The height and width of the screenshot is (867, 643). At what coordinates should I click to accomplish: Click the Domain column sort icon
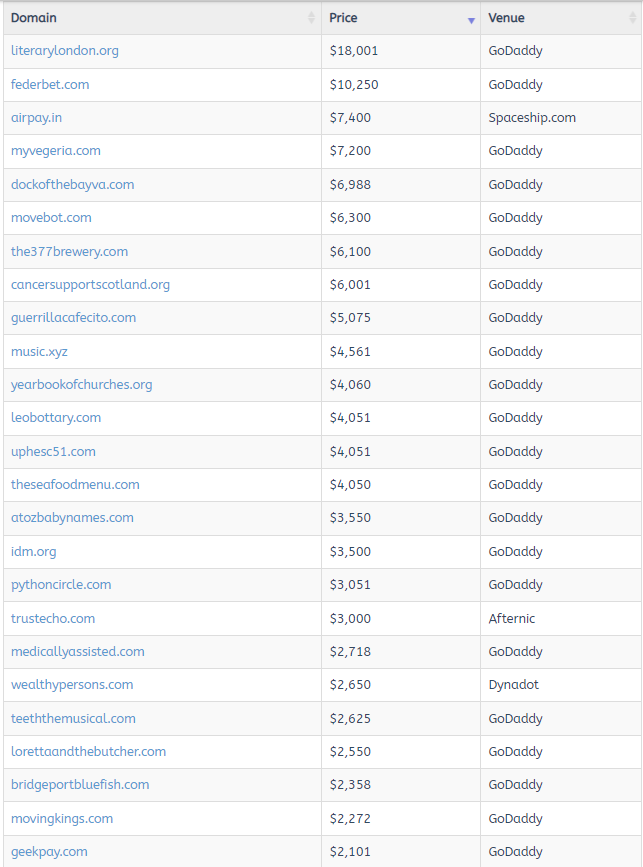pyautogui.click(x=311, y=18)
